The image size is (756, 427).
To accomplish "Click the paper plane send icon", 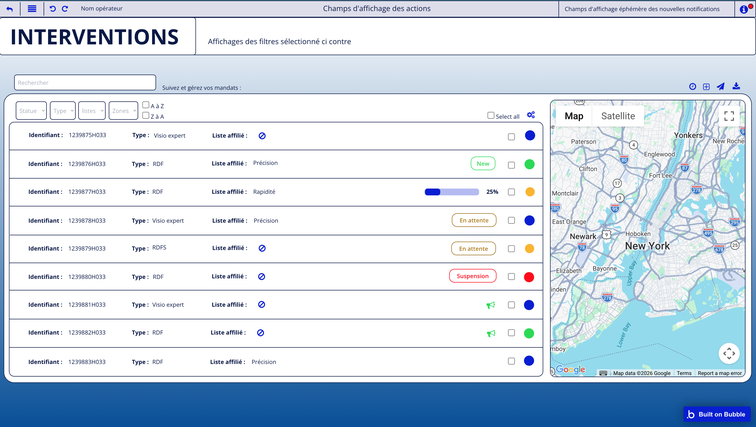I will [x=720, y=87].
